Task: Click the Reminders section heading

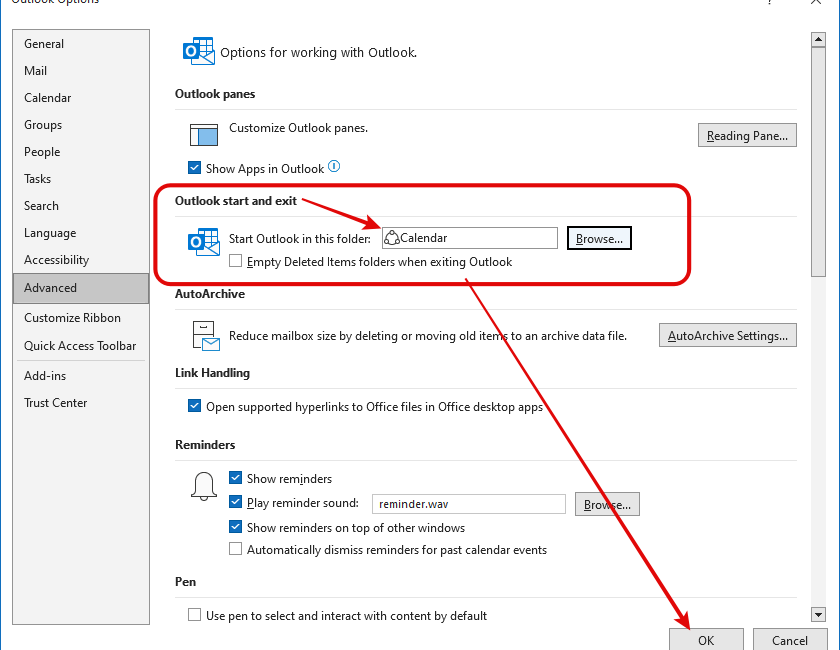Action: (x=205, y=445)
